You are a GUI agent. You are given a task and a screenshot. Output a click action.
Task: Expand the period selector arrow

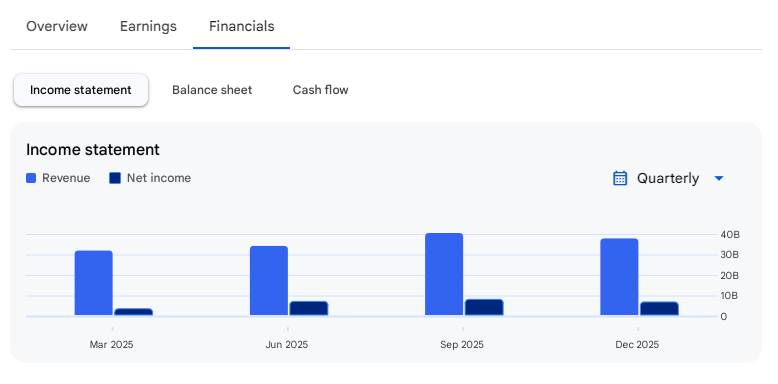(719, 179)
